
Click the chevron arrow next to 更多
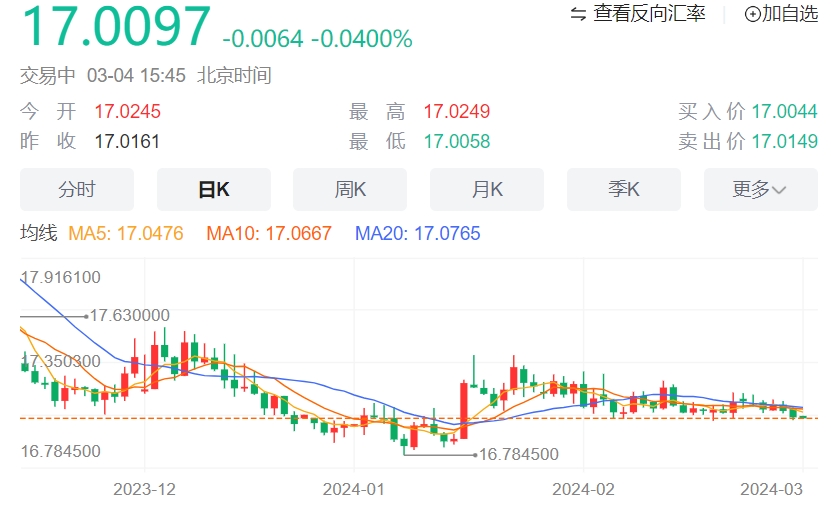tap(779, 190)
